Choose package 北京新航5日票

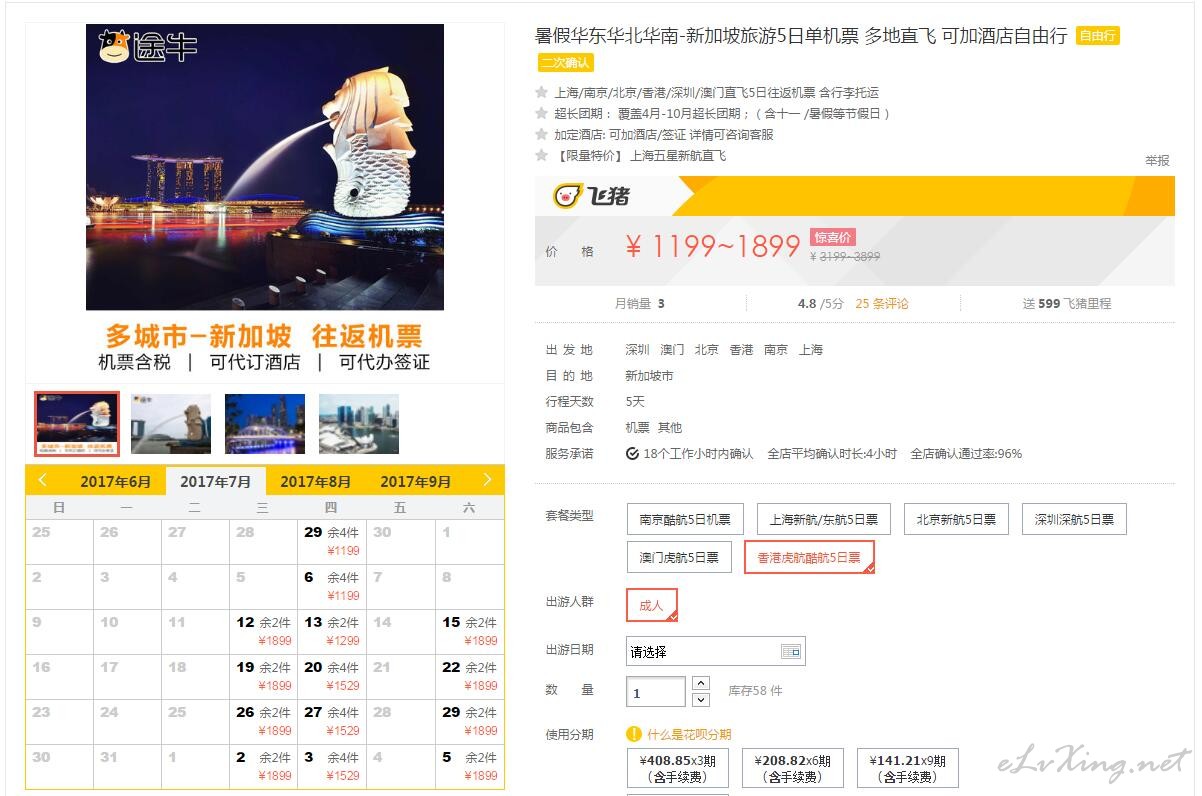[956, 519]
